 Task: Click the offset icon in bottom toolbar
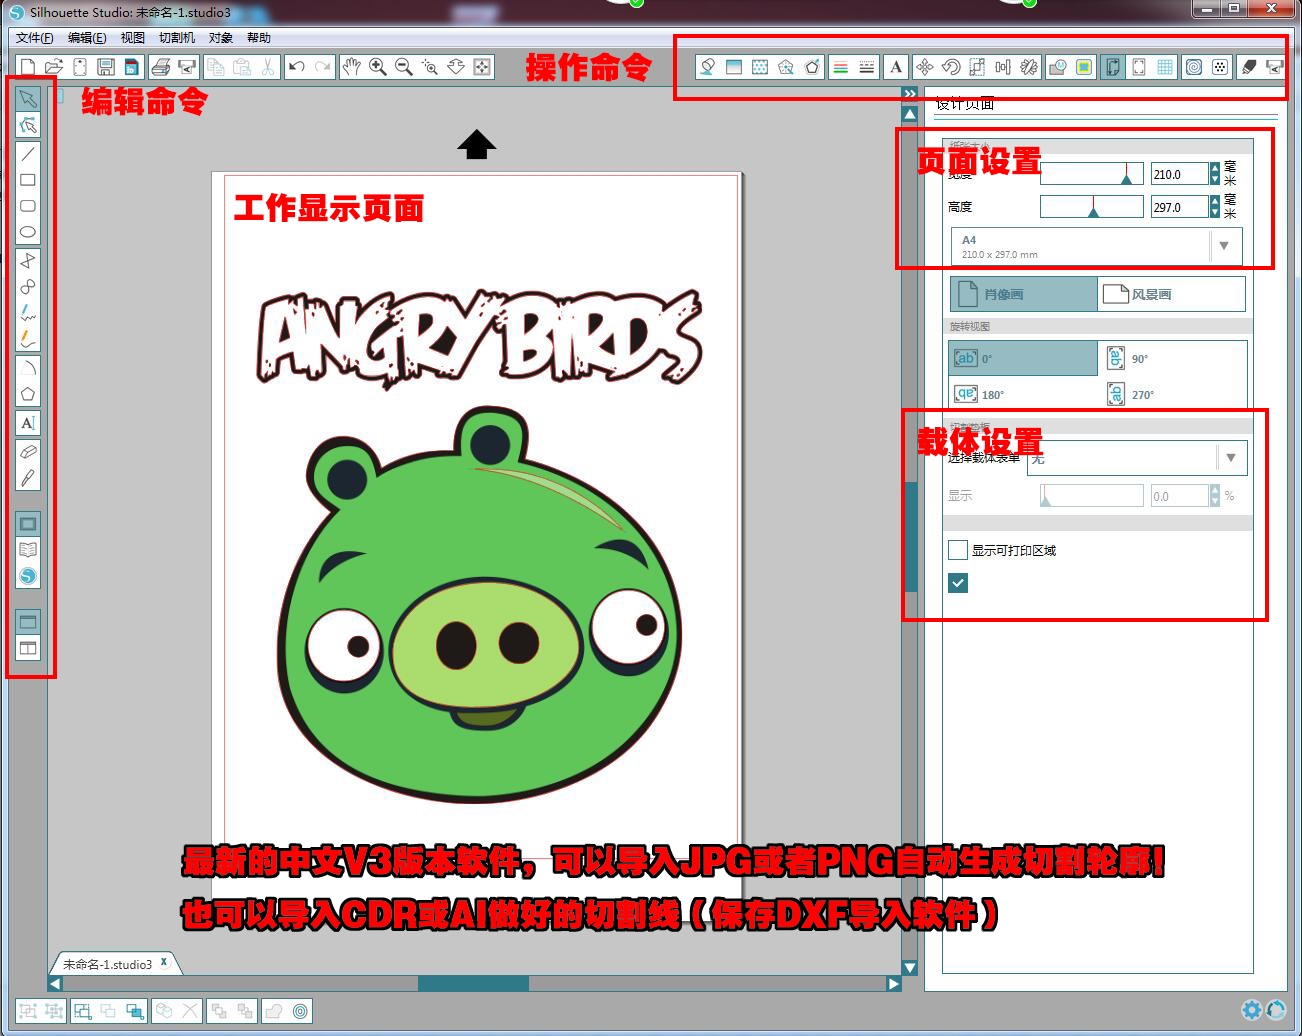pos(300,1011)
